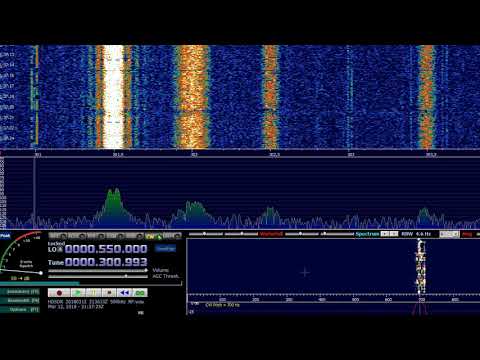Click first small button right of Spectrum
Image resolution: width=480 pixels, height=360 pixels.
385,234
